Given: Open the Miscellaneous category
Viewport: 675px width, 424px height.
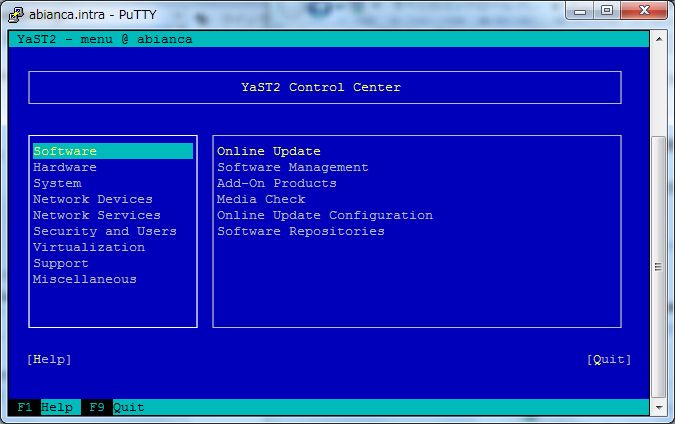Looking at the screenshot, I should pyautogui.click(x=85, y=279).
